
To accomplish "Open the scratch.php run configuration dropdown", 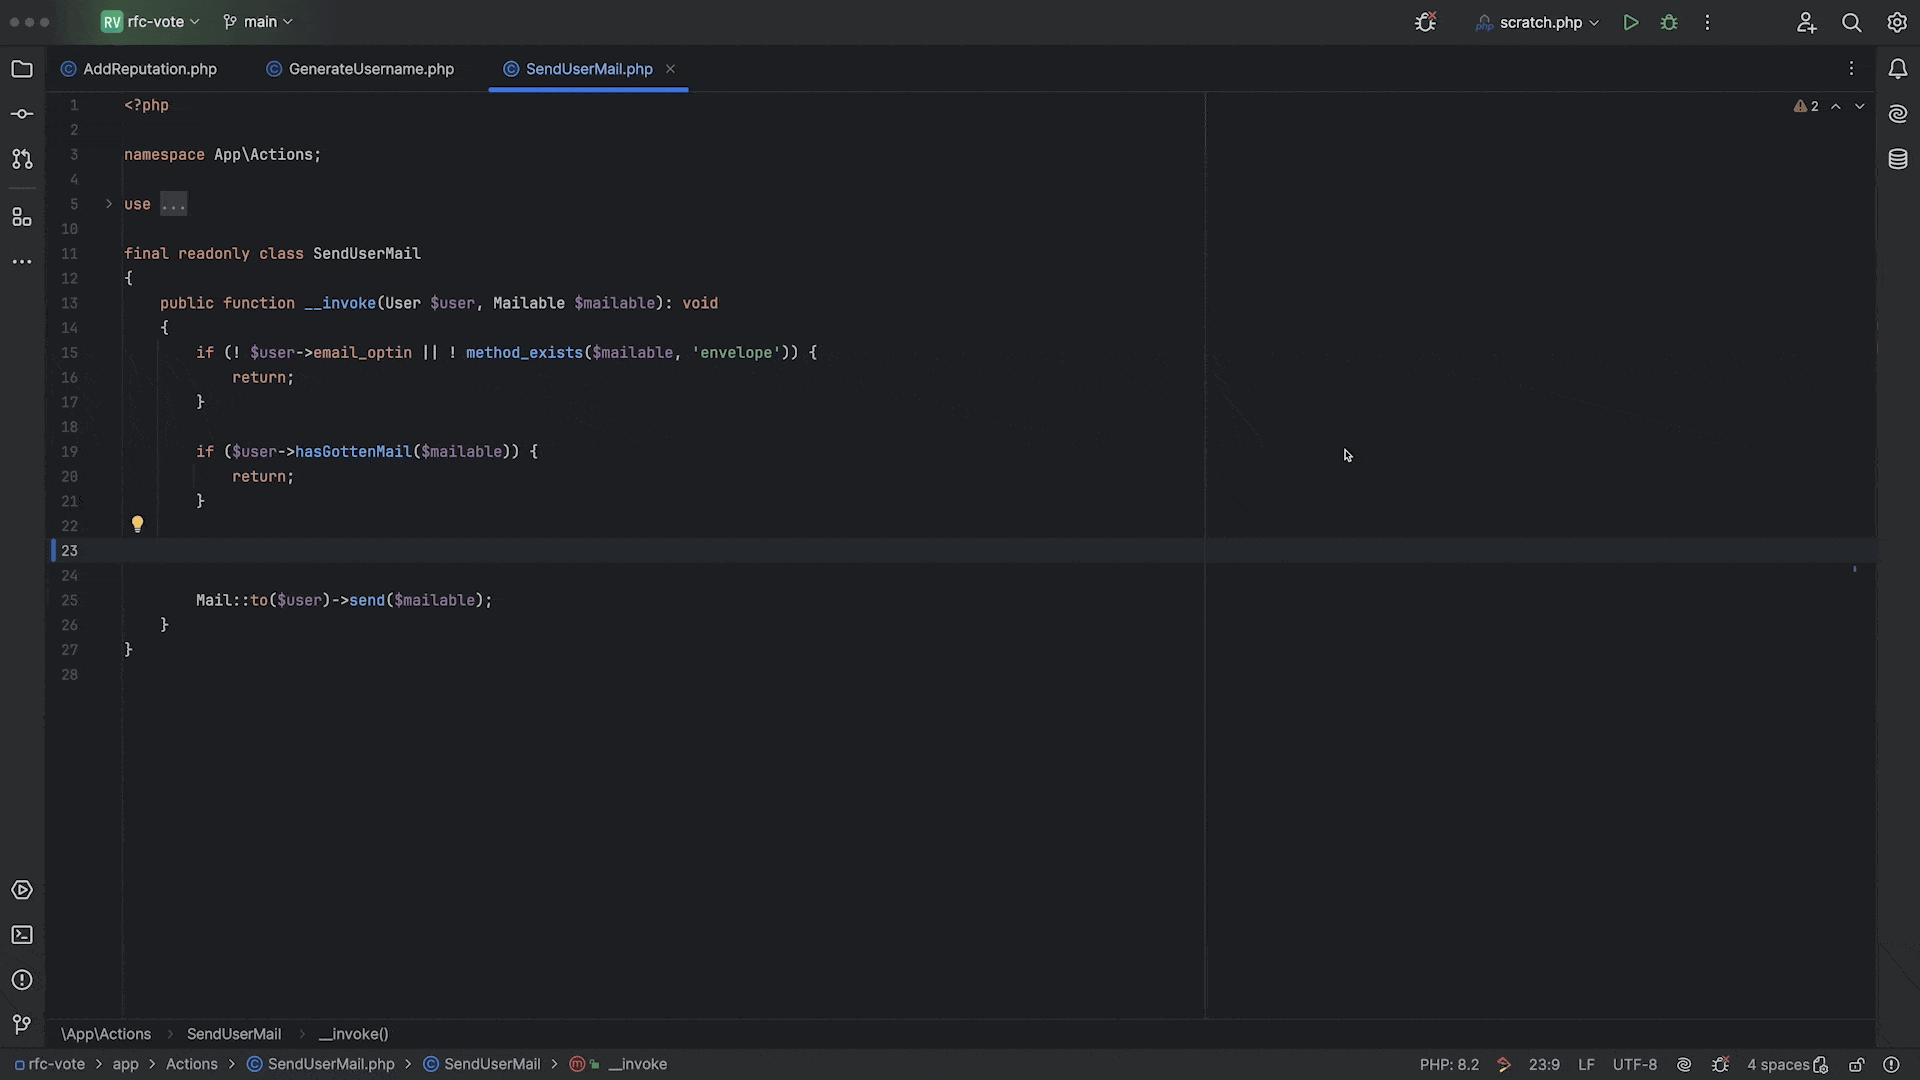I will coord(1539,22).
